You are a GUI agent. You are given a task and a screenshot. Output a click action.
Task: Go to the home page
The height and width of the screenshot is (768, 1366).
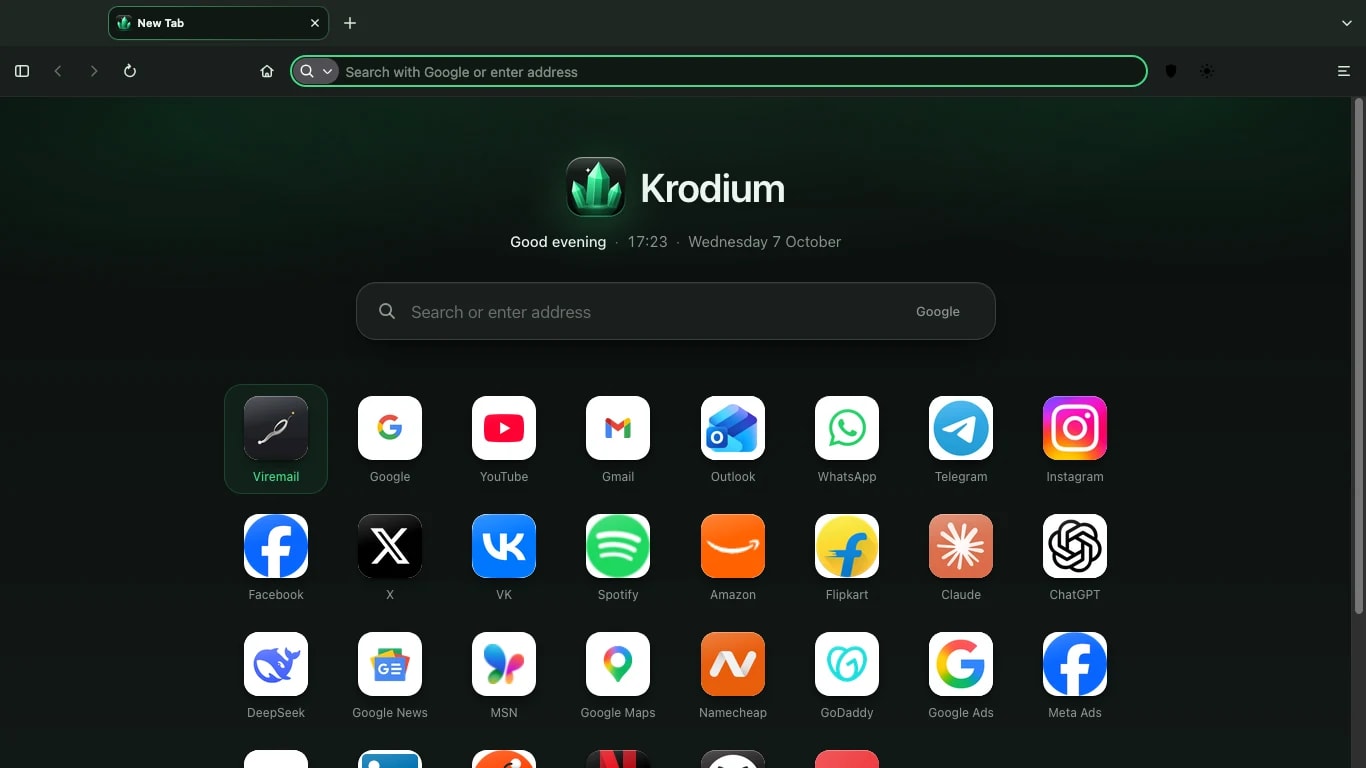point(267,71)
